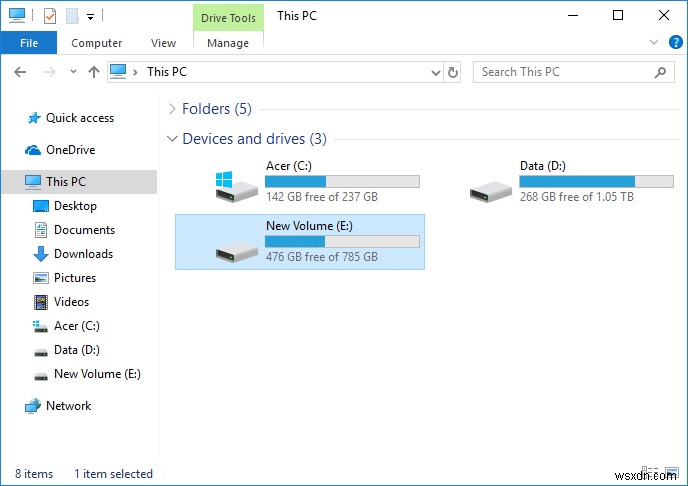Click the text 476 GB free of 785 GB

click(322, 257)
